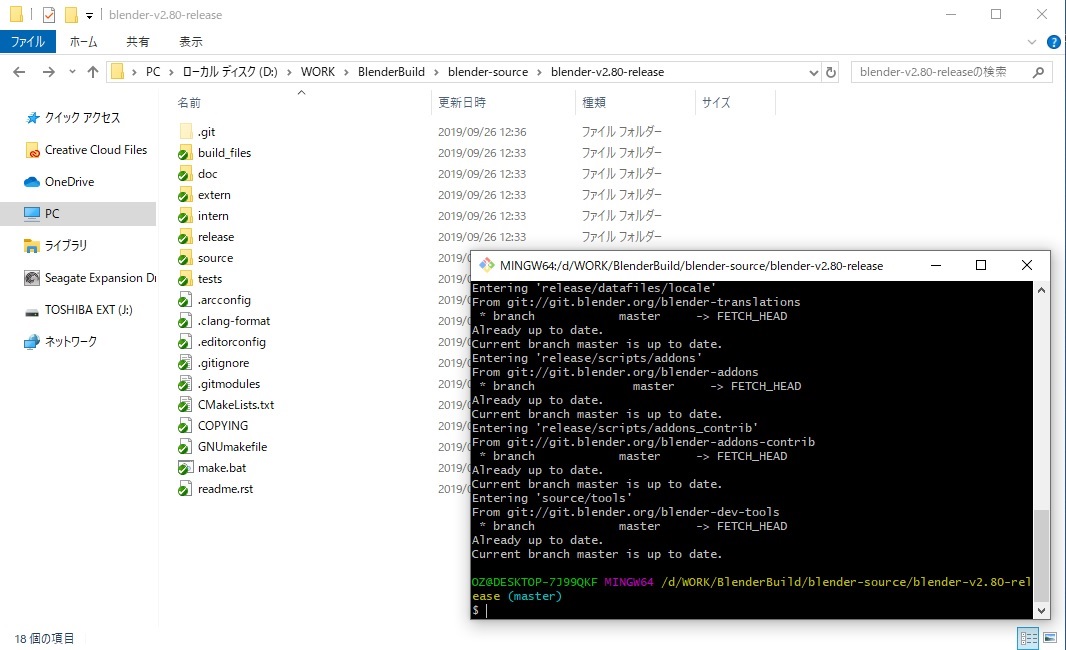Open the ファイル ribbon tab
Screen dimensions: 1066x650
click(27, 41)
